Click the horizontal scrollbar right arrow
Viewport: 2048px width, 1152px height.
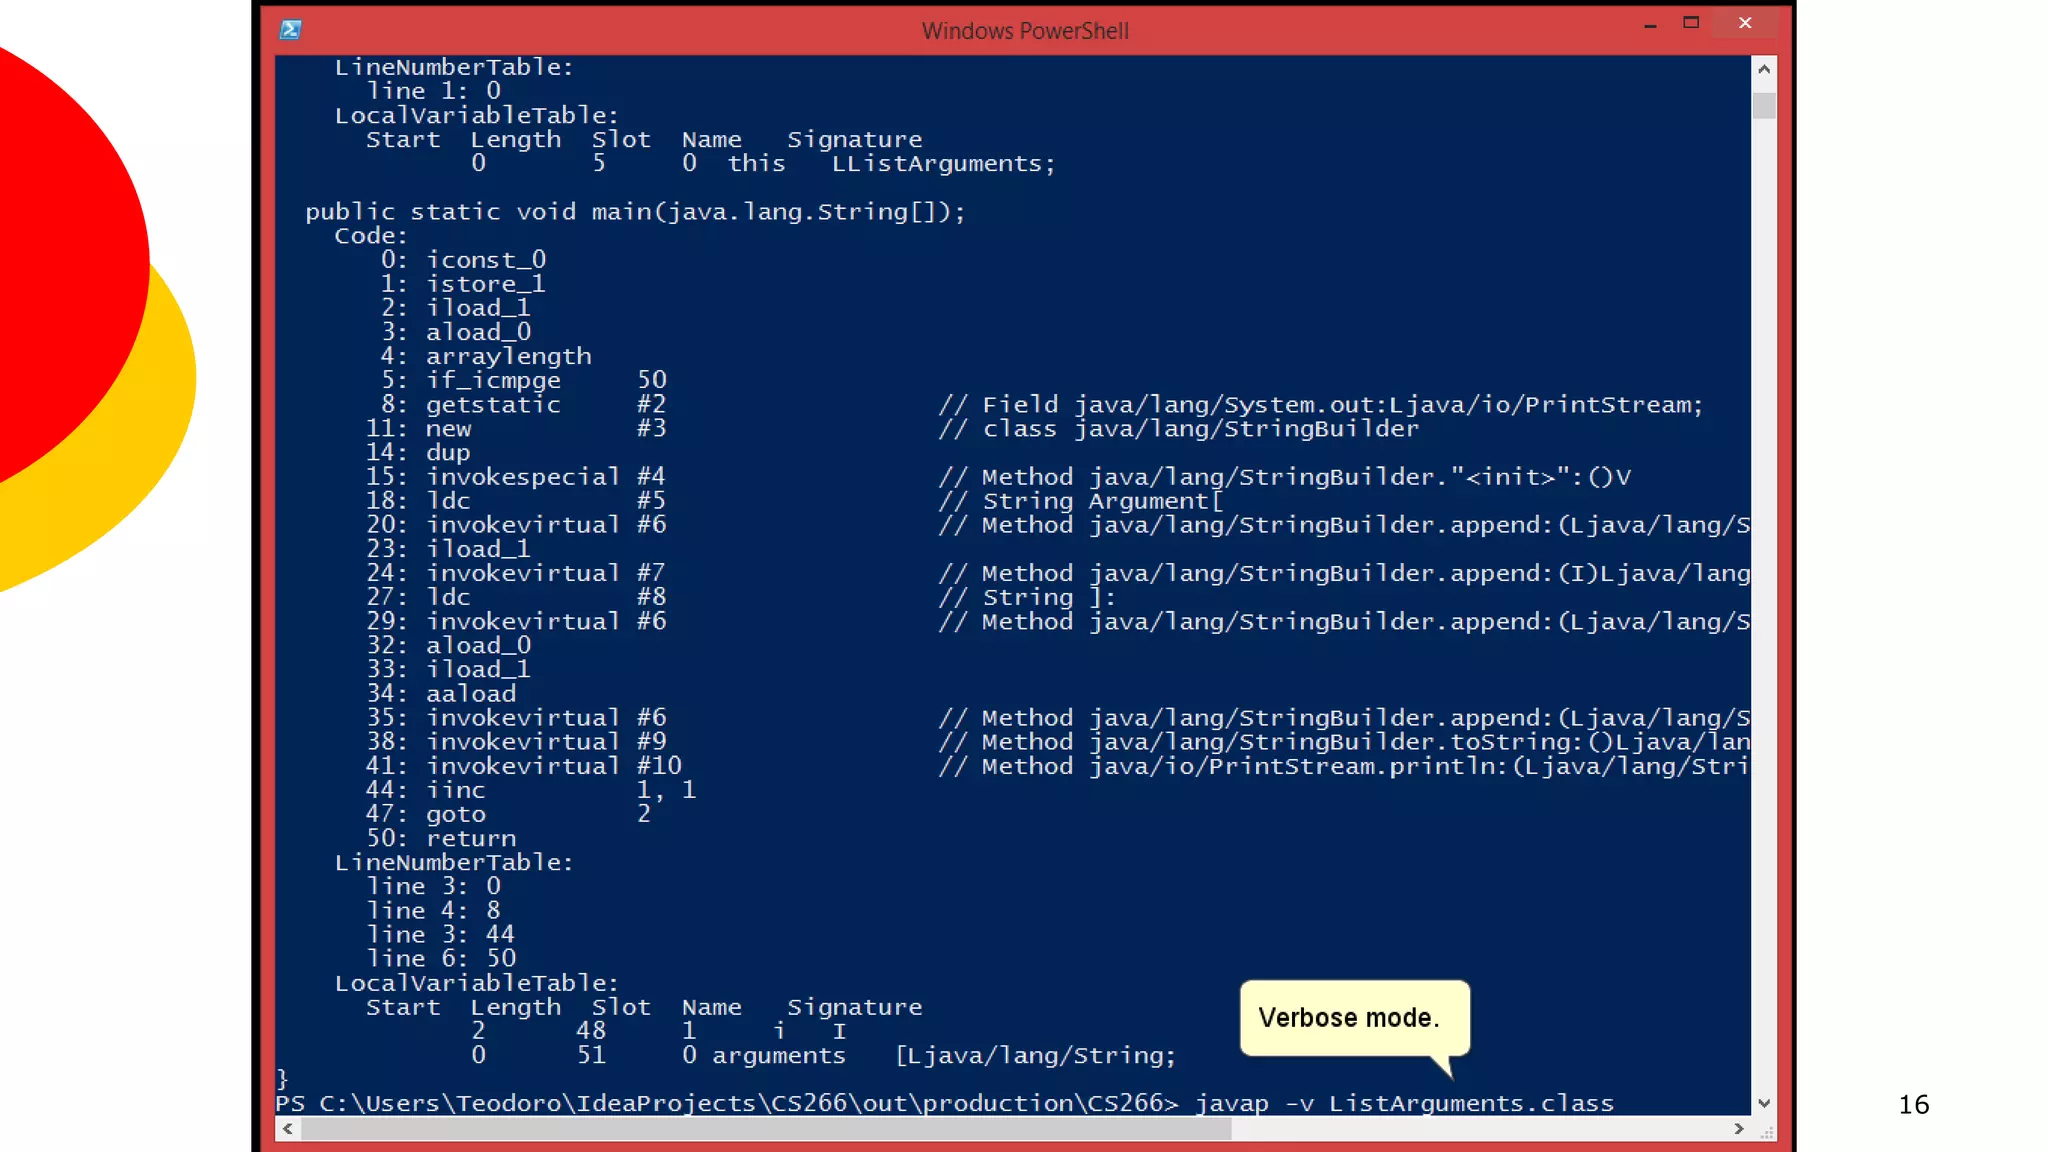[x=1739, y=1129]
